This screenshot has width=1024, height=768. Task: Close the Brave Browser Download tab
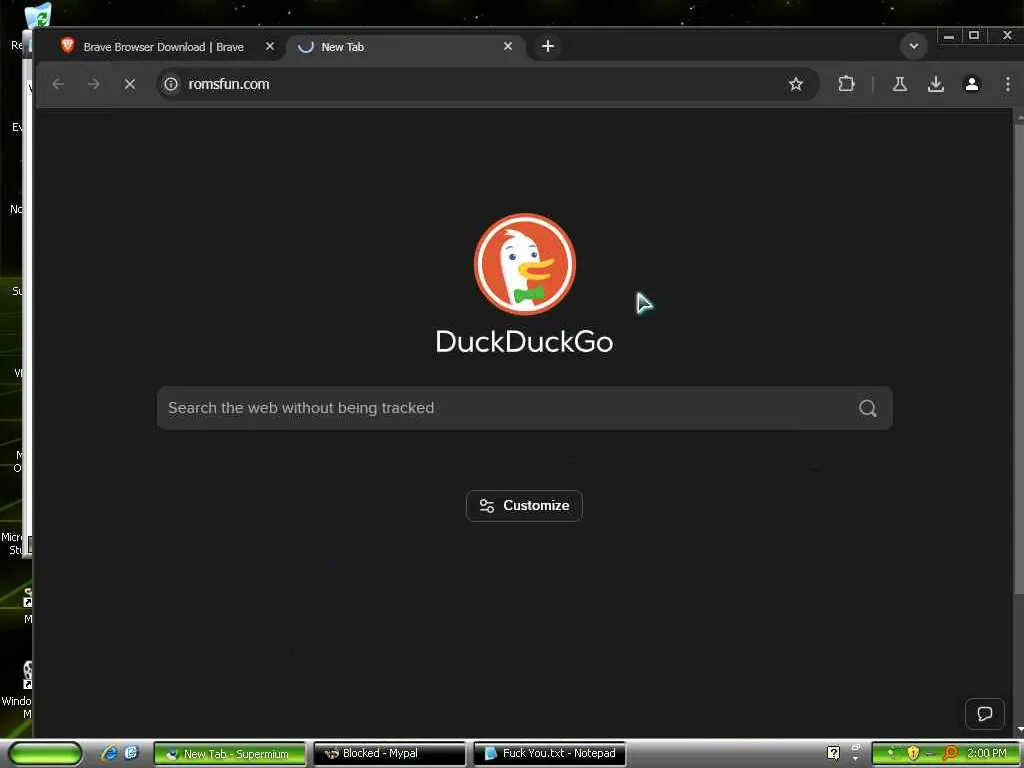click(x=270, y=46)
